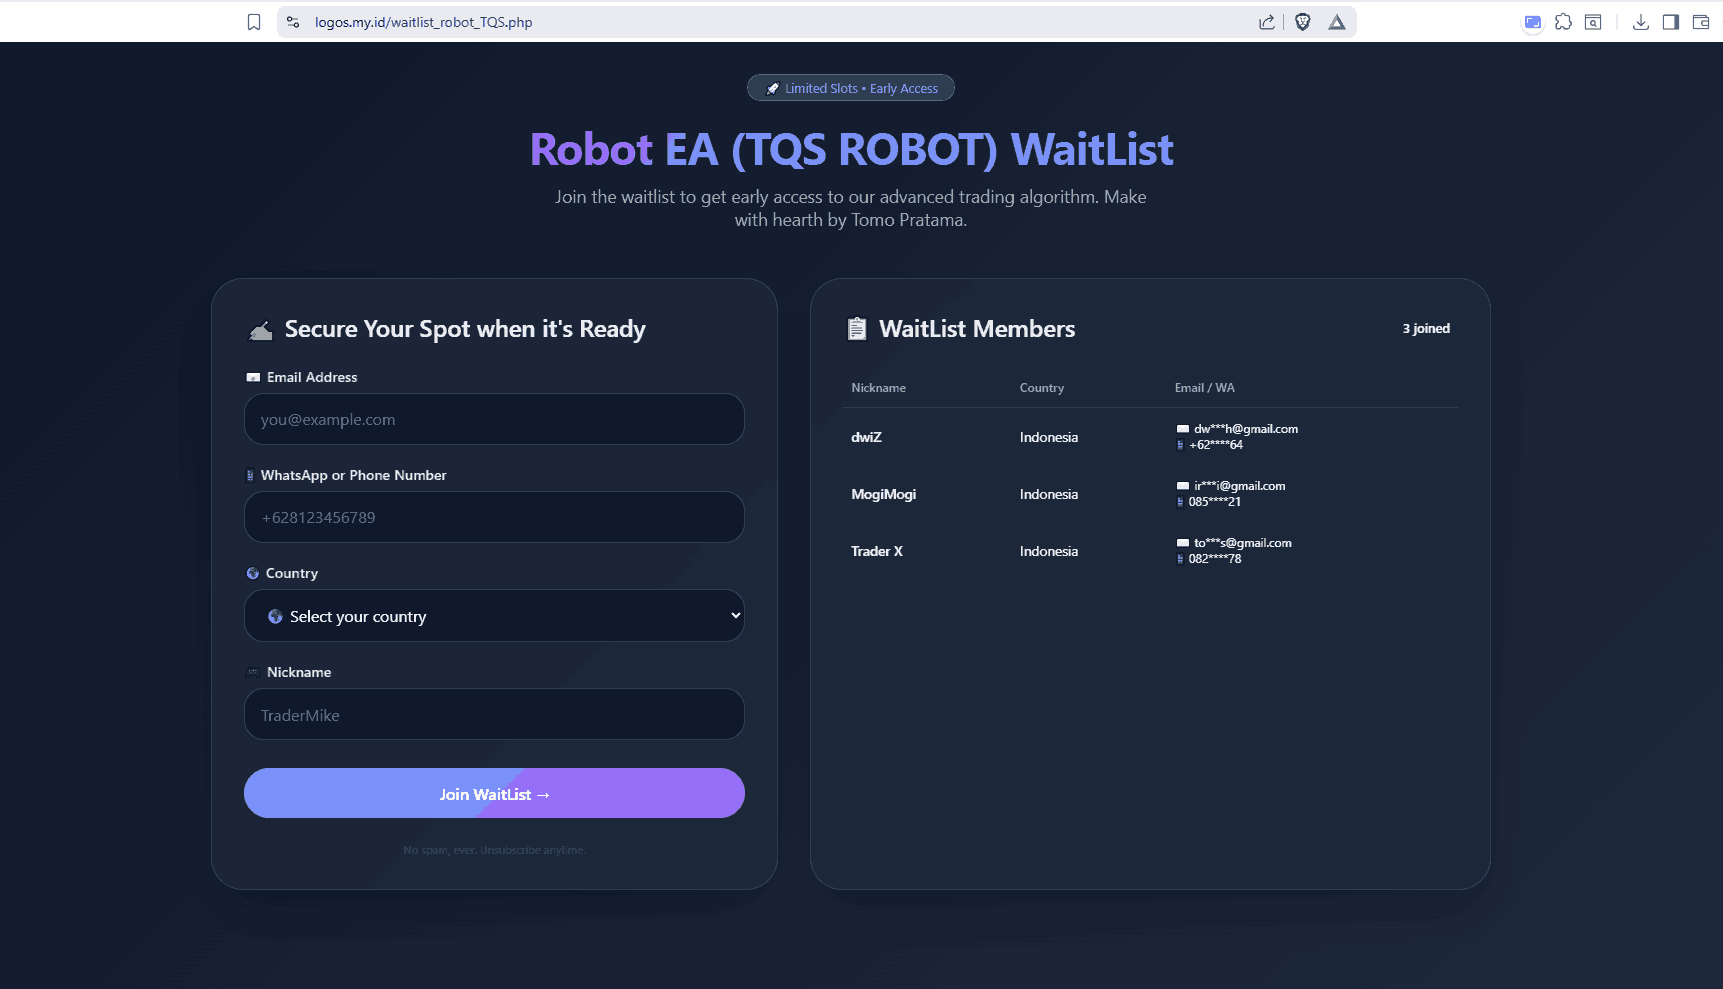Open the Brave Wallet icon
1723x989 pixels.
[1700, 22]
